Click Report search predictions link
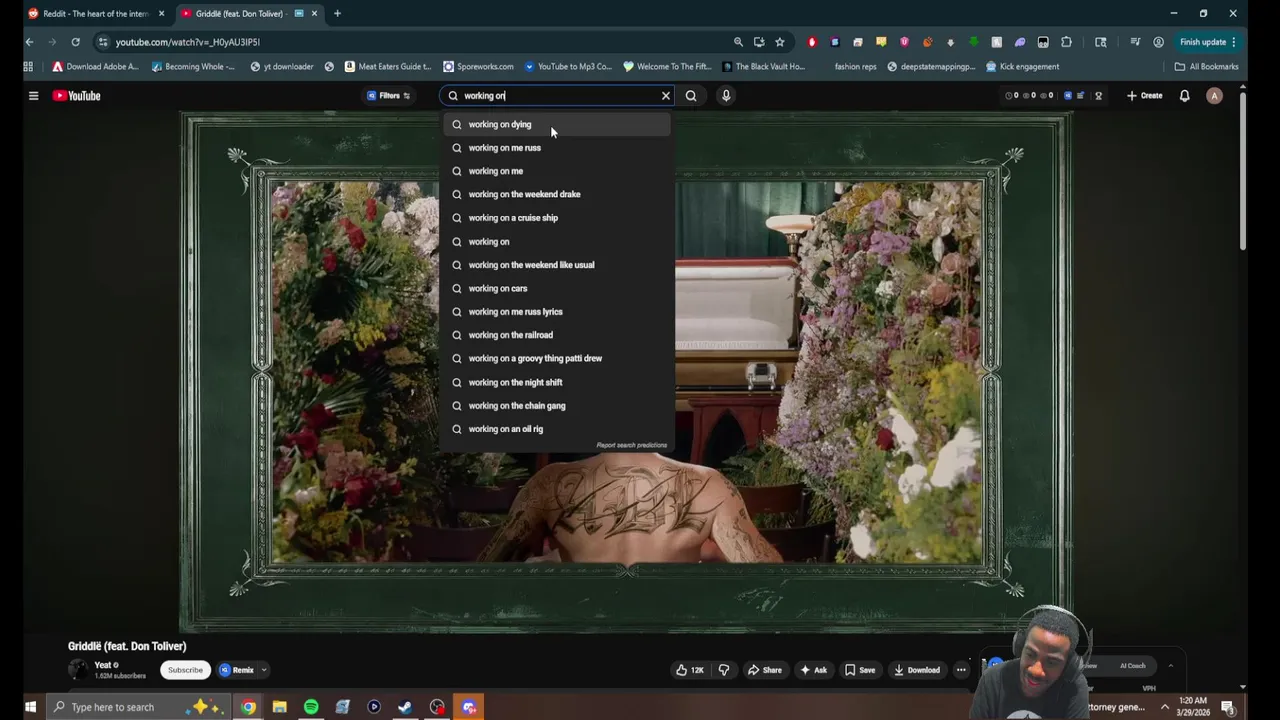 point(631,445)
